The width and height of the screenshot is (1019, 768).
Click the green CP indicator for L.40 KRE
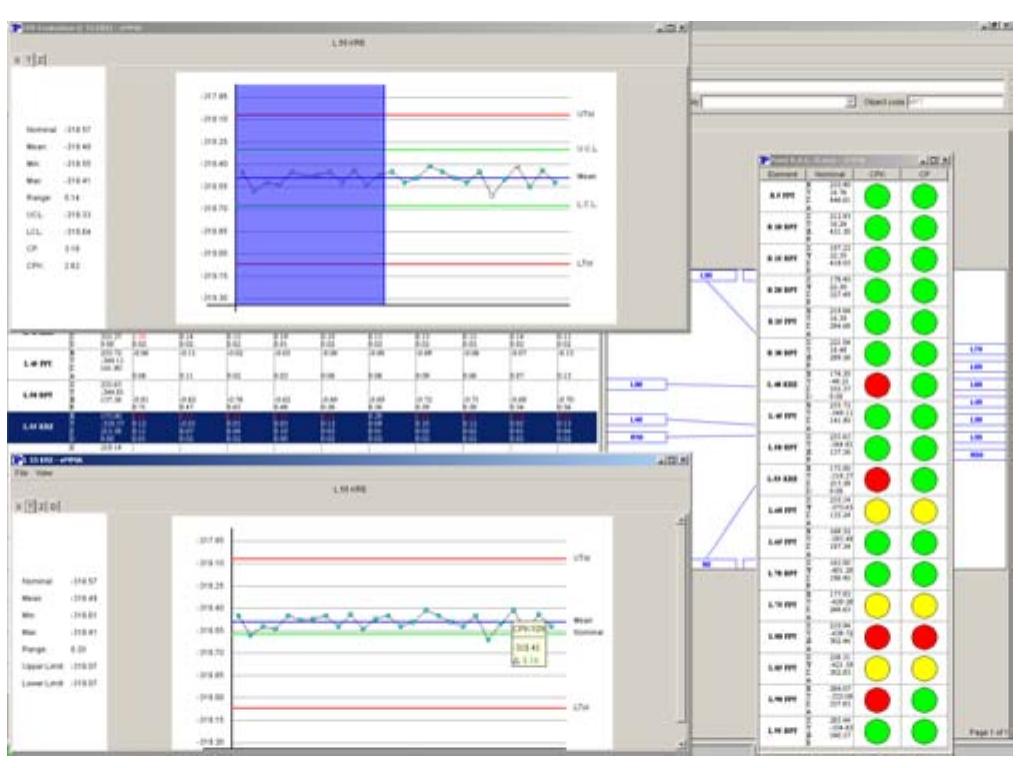coord(924,385)
